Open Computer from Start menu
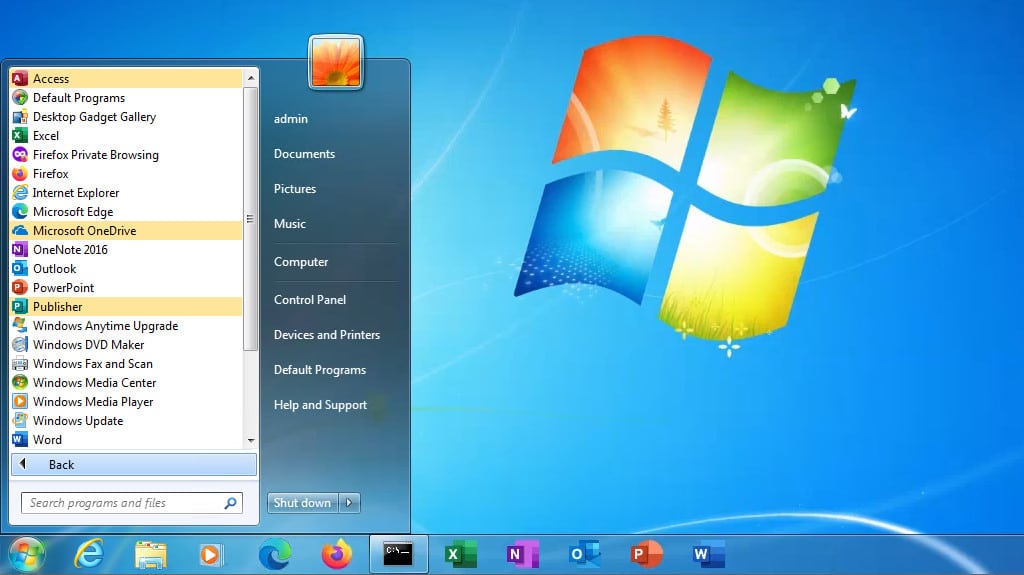This screenshot has width=1024, height=575. coord(301,261)
